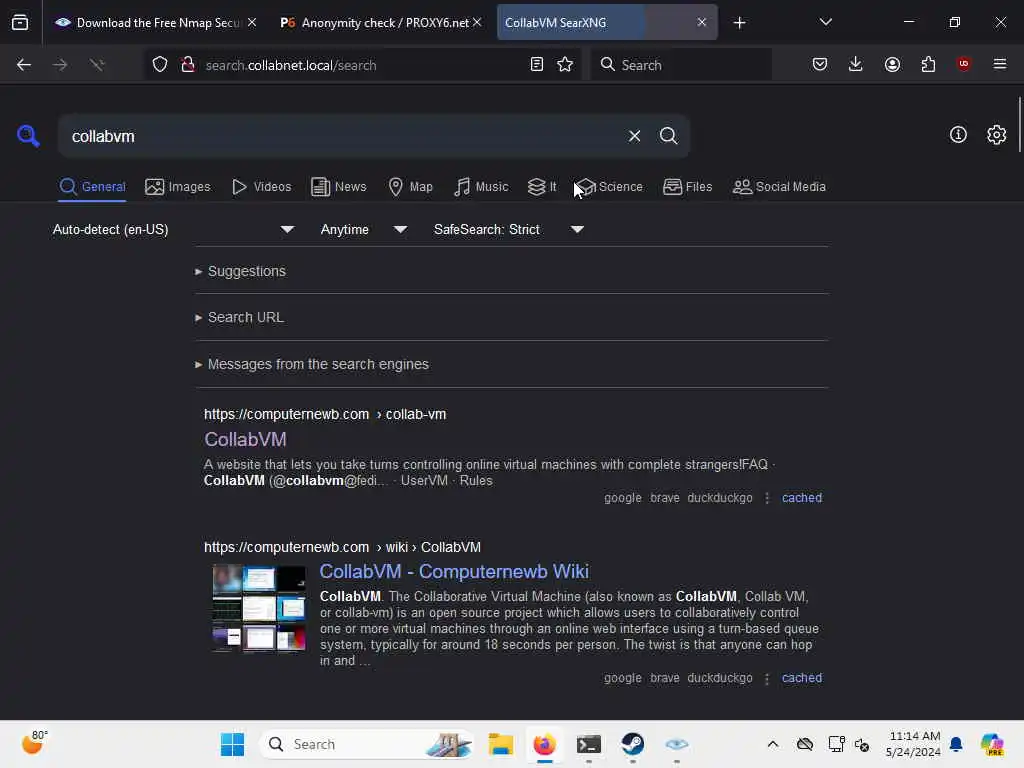Open a new tab with the plus button
The image size is (1024, 768).
click(x=739, y=23)
